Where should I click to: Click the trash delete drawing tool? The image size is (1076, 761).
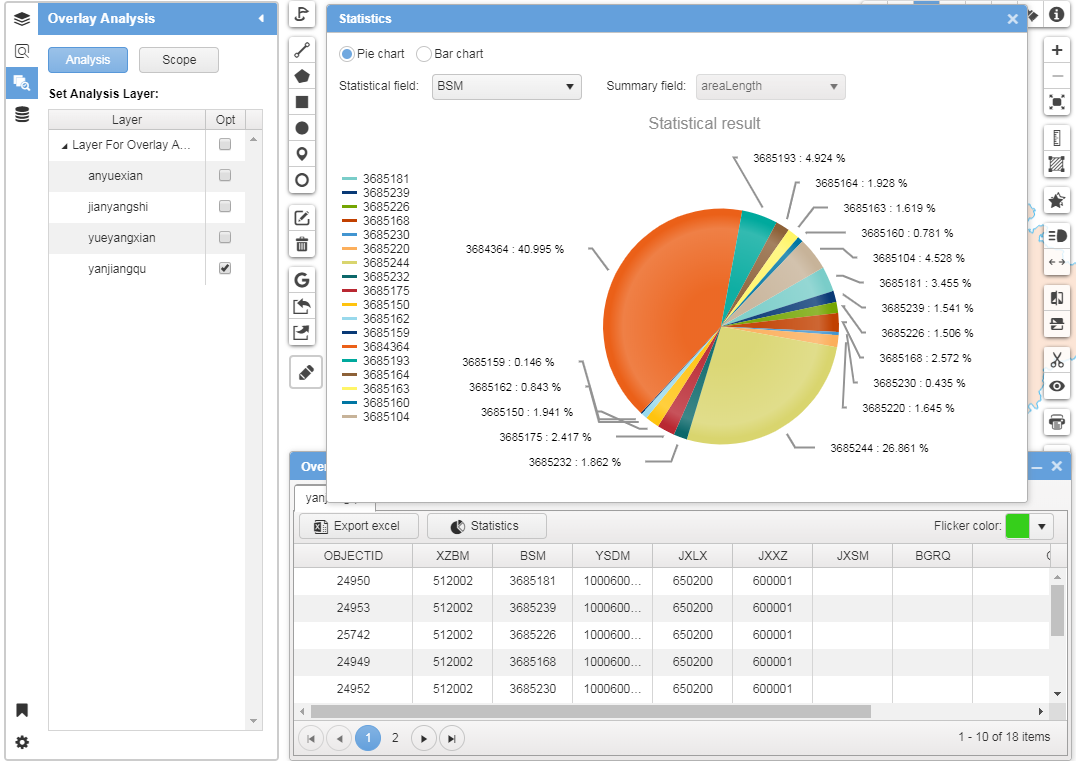tap(302, 244)
